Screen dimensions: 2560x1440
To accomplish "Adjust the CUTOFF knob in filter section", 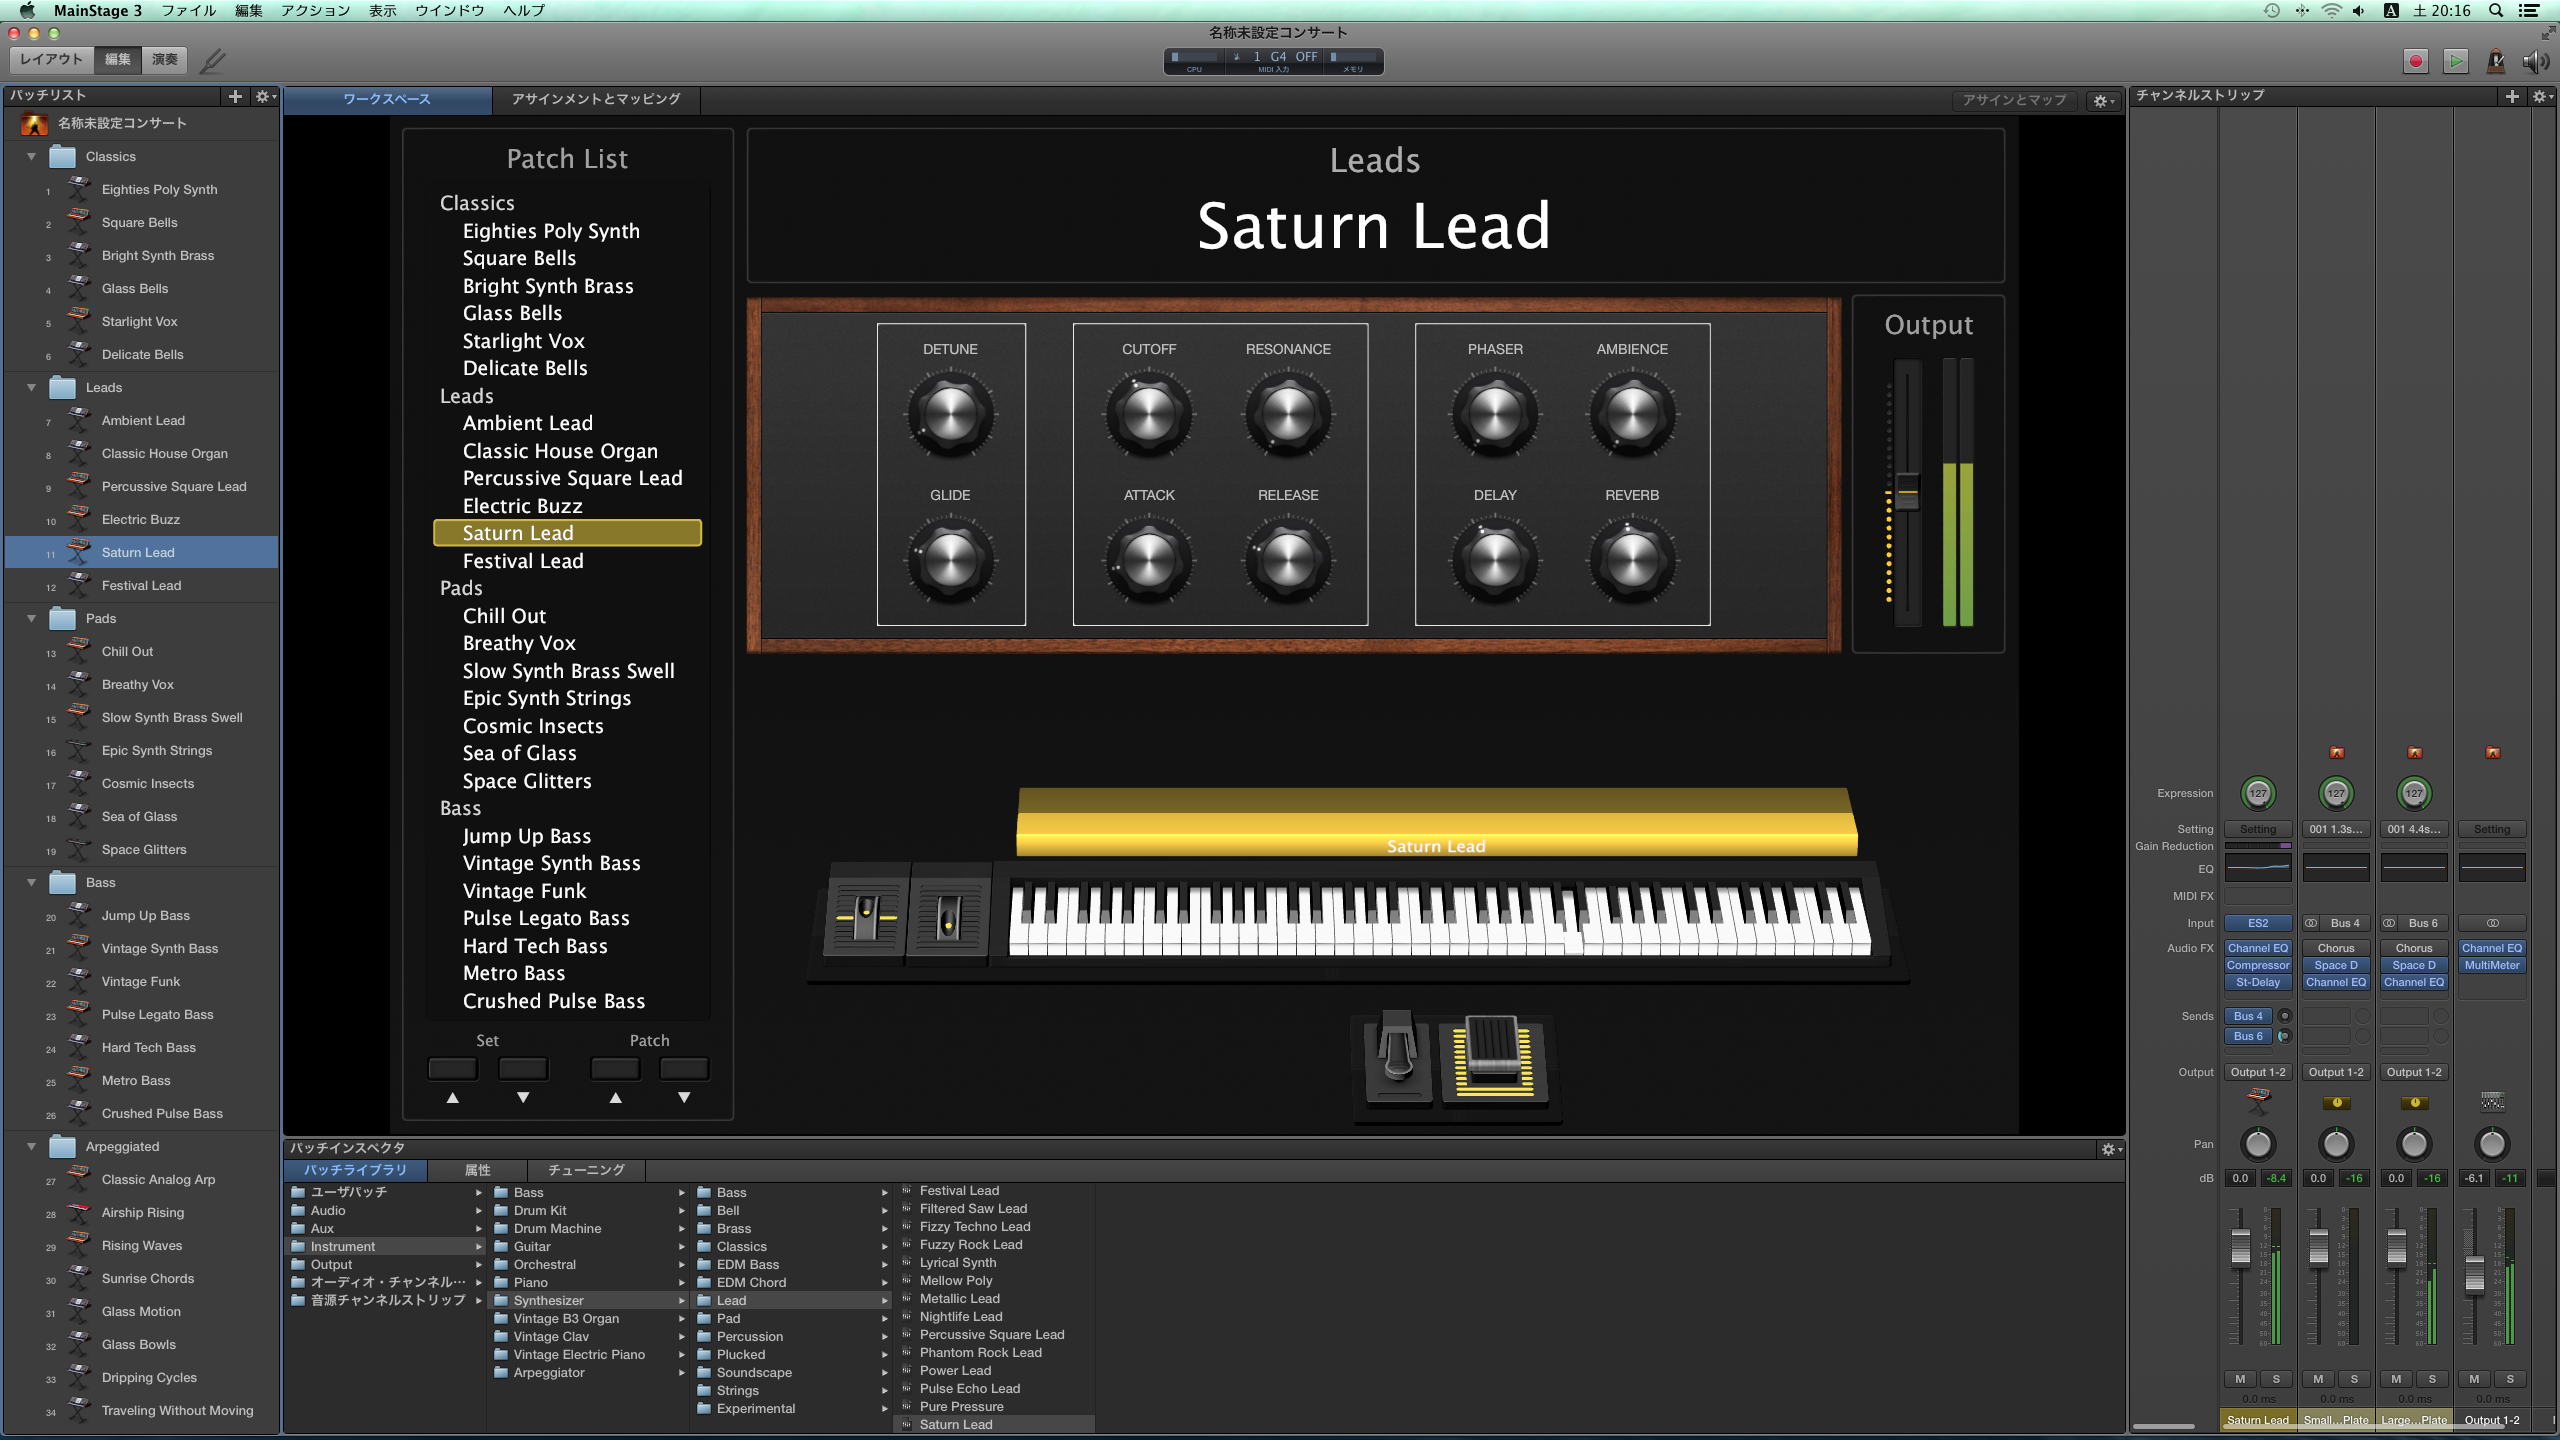I will [x=1146, y=413].
